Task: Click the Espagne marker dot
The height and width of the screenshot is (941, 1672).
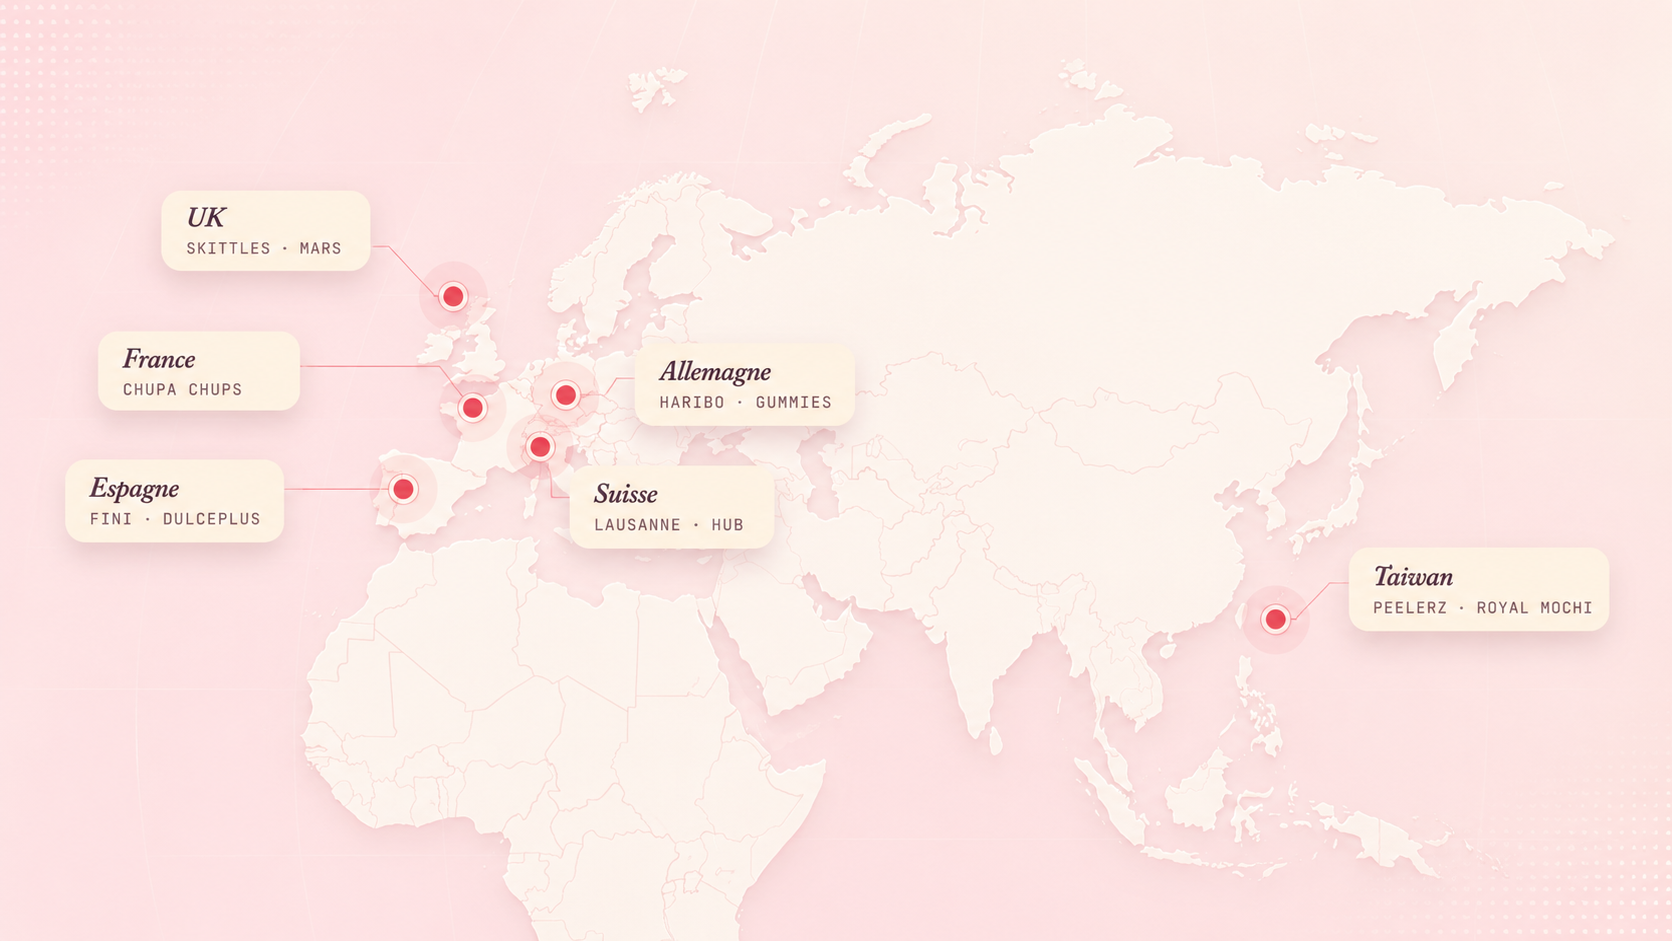Action: point(403,489)
